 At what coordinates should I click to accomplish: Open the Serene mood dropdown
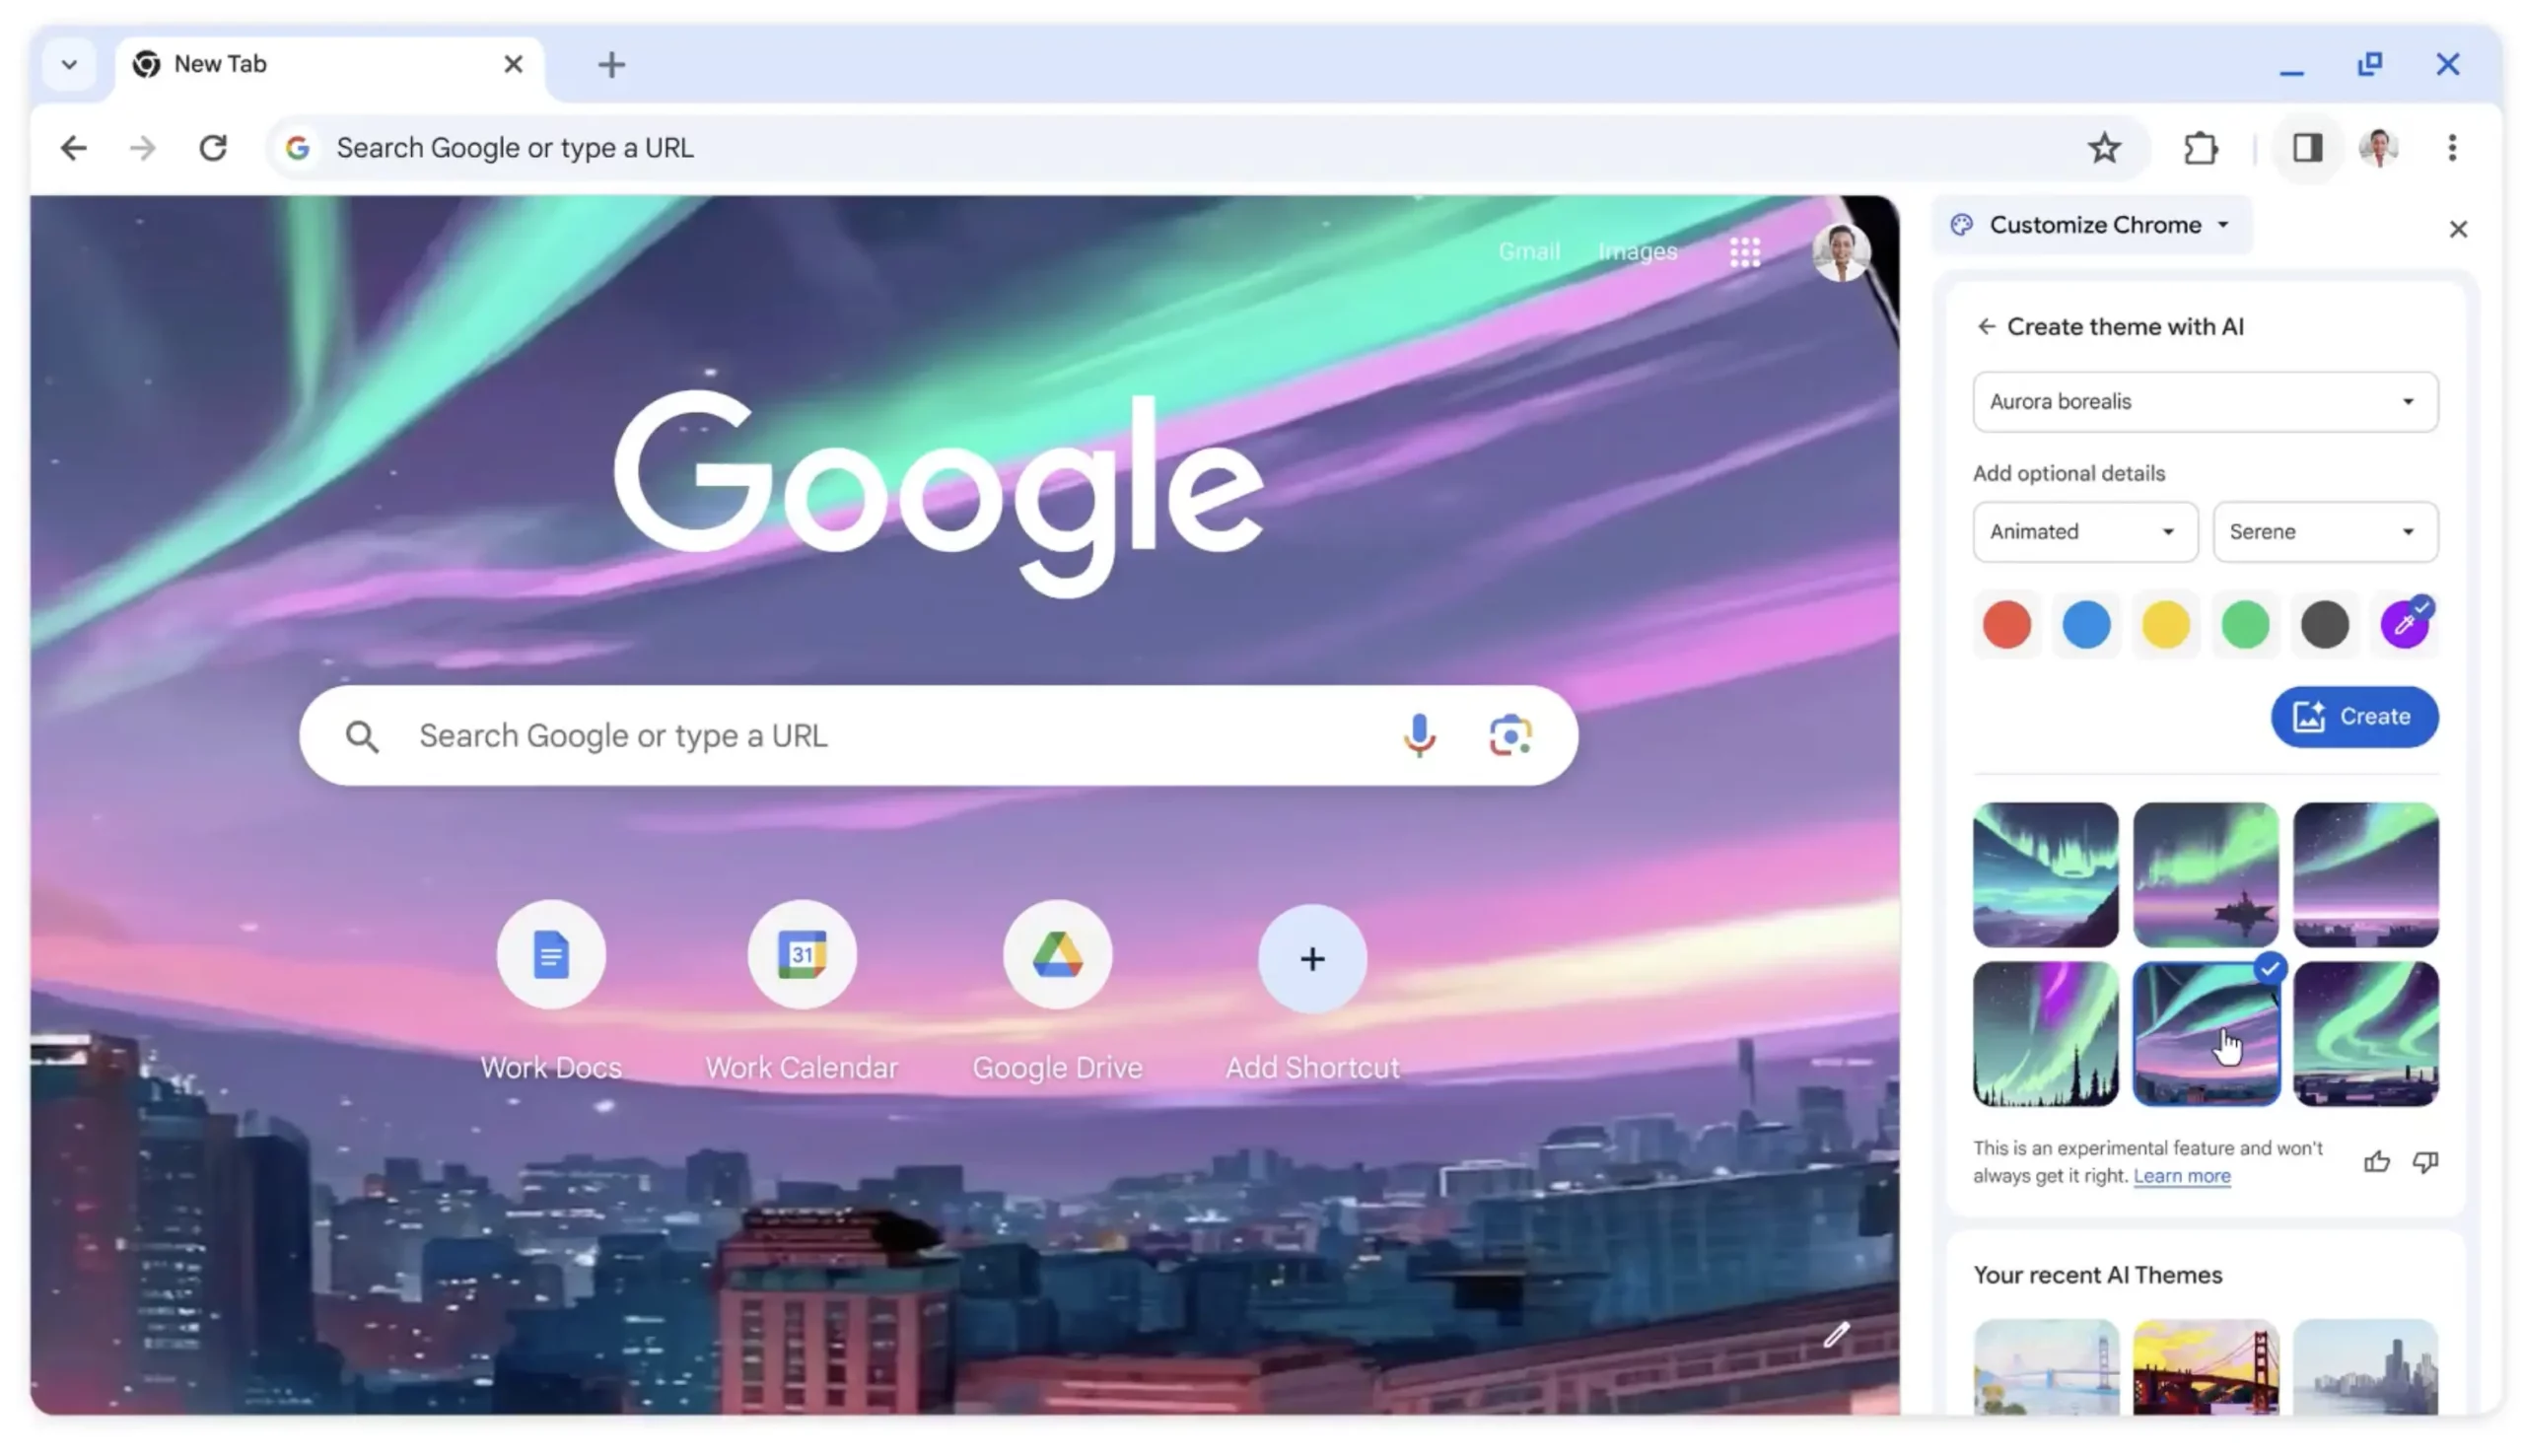[x=2324, y=532]
